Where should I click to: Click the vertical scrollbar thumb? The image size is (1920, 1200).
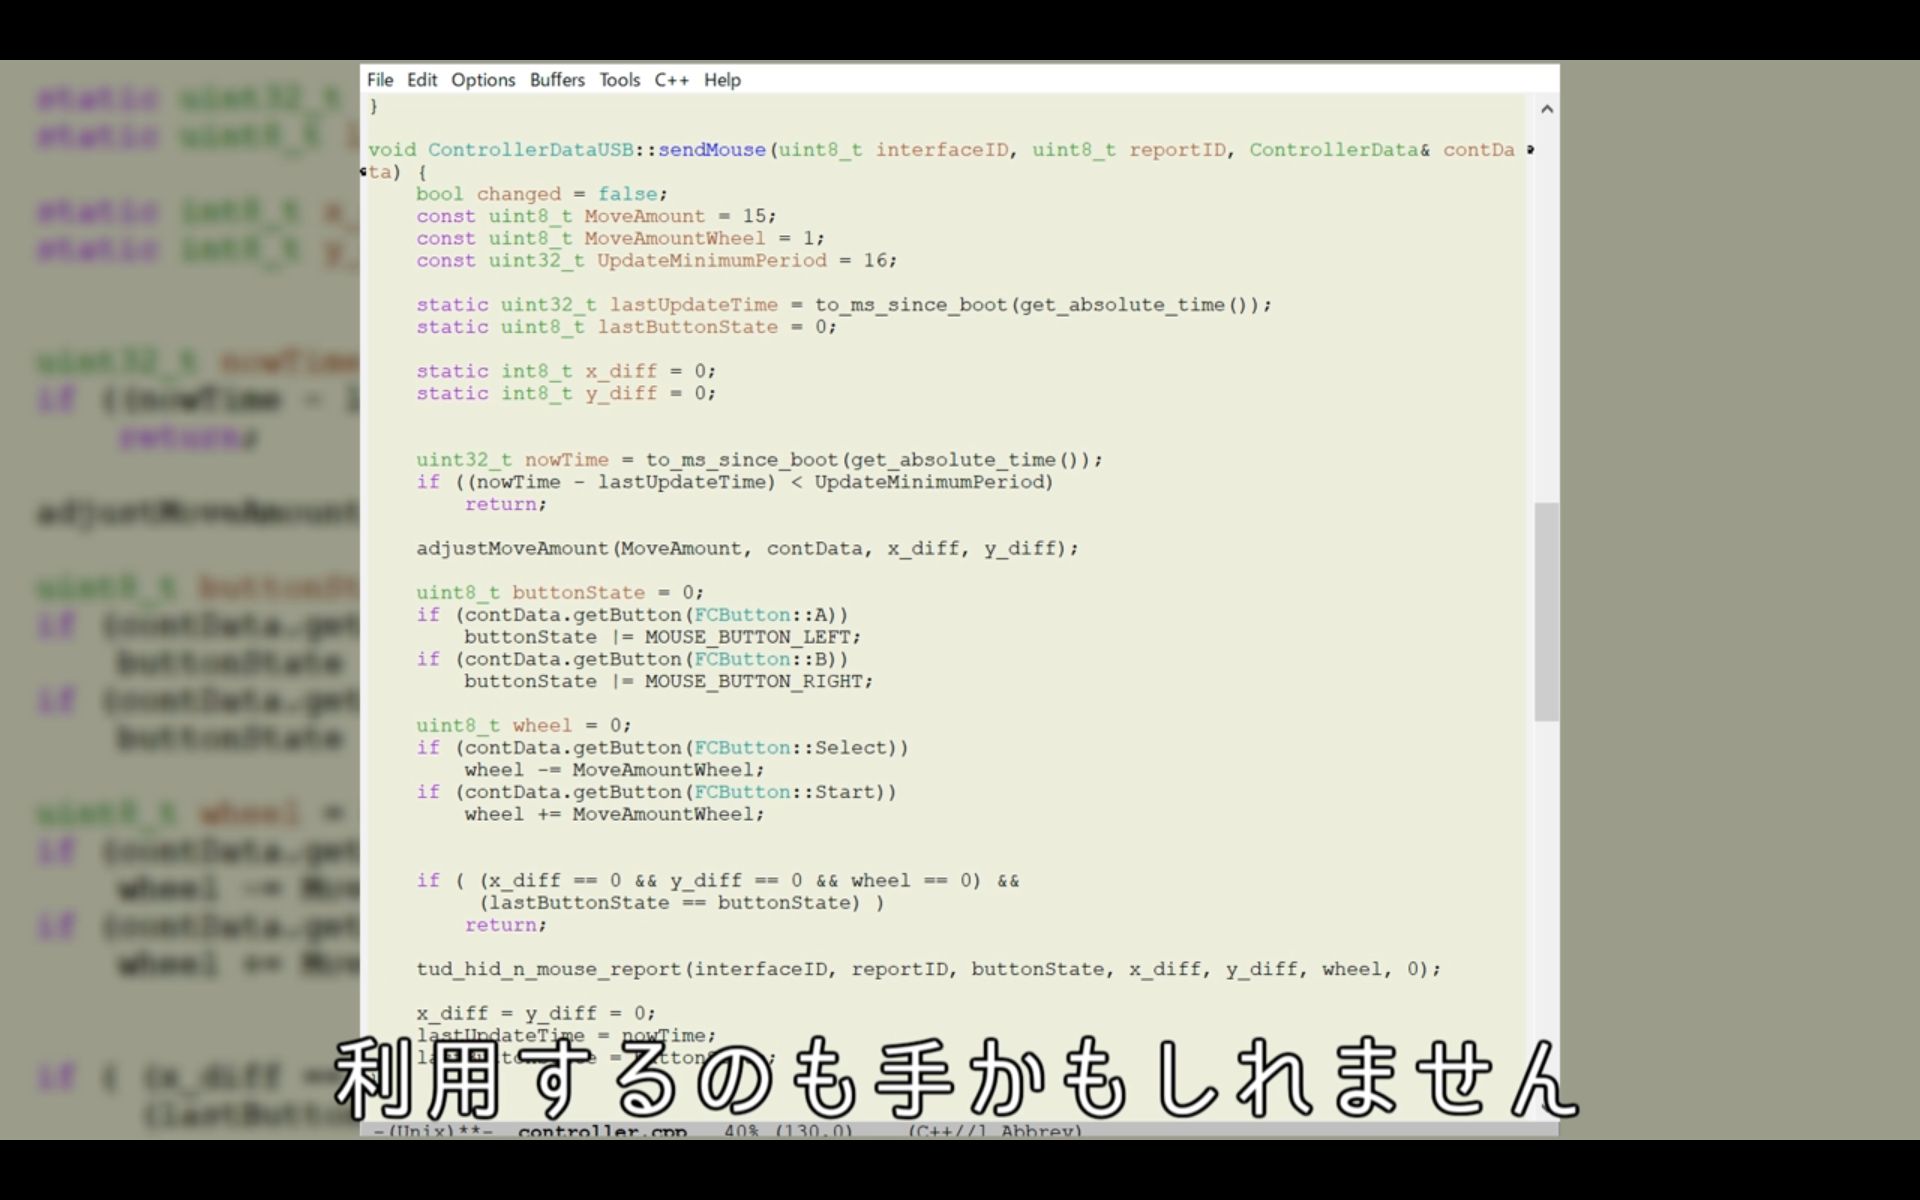(x=1546, y=610)
